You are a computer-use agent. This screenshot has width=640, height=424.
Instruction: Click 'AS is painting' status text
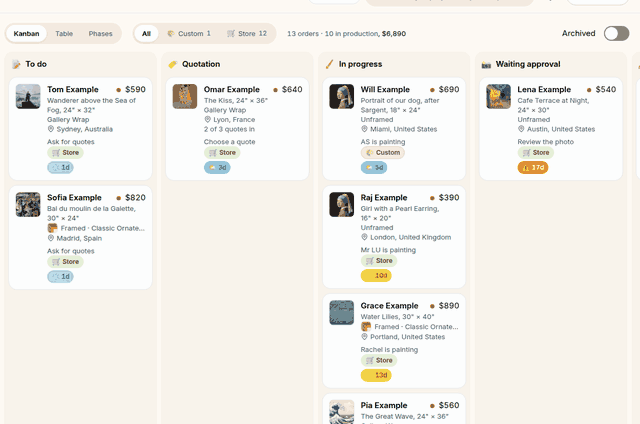pyautogui.click(x=383, y=142)
